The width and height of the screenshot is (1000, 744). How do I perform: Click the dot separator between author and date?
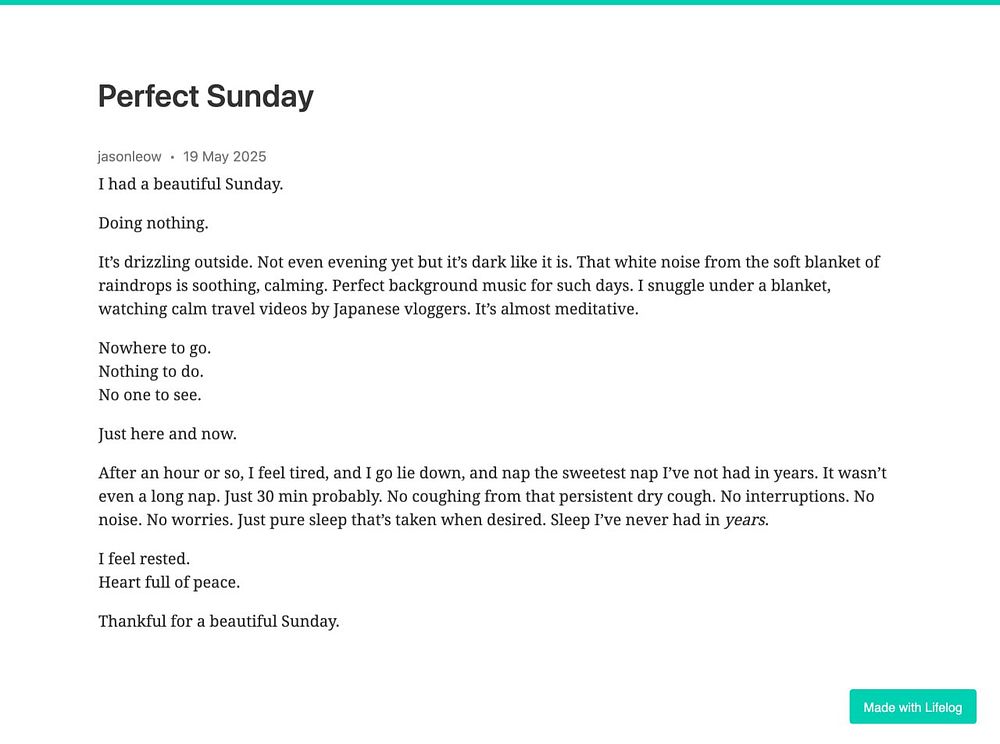click(172, 157)
